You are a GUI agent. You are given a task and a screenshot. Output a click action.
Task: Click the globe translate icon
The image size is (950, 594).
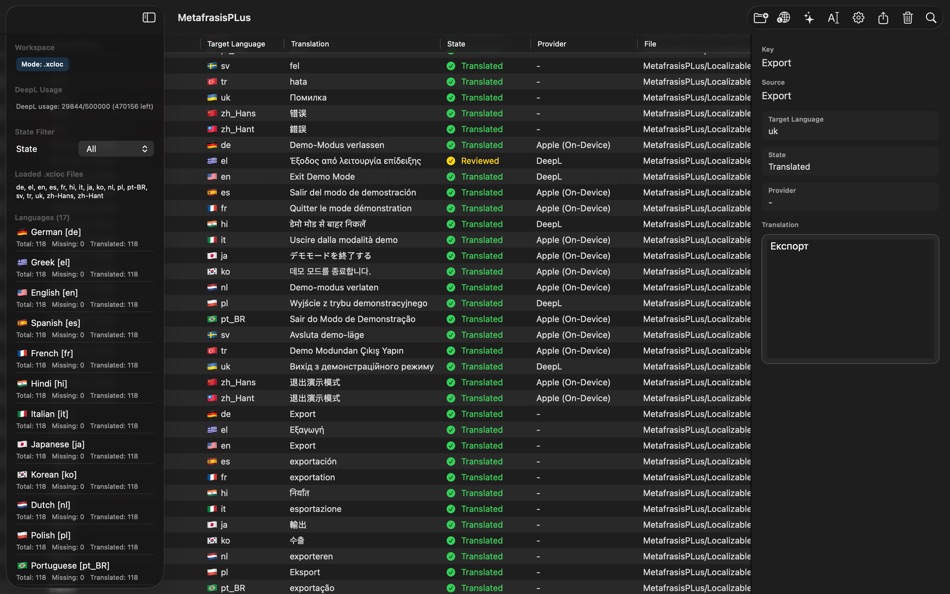[784, 18]
